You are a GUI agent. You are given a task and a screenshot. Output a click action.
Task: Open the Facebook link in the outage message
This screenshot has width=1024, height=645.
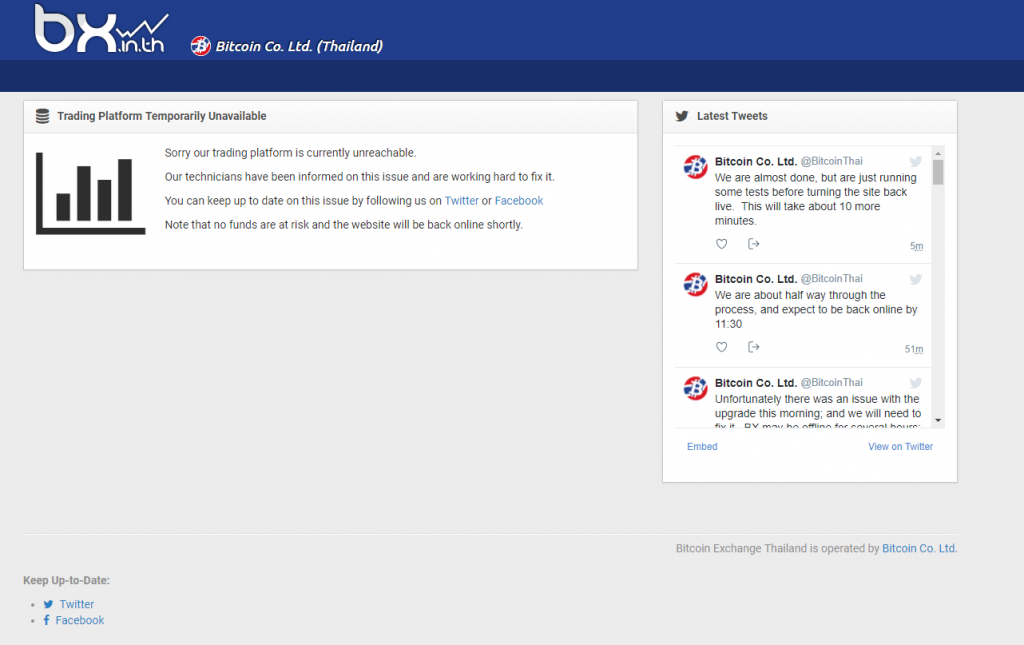tap(519, 201)
